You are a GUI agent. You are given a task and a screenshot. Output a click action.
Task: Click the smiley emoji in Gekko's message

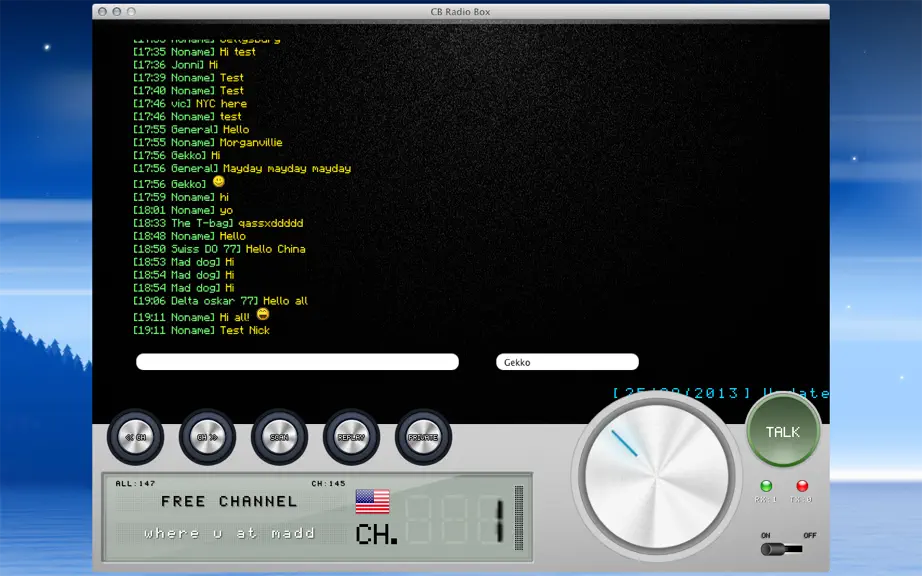point(219,182)
